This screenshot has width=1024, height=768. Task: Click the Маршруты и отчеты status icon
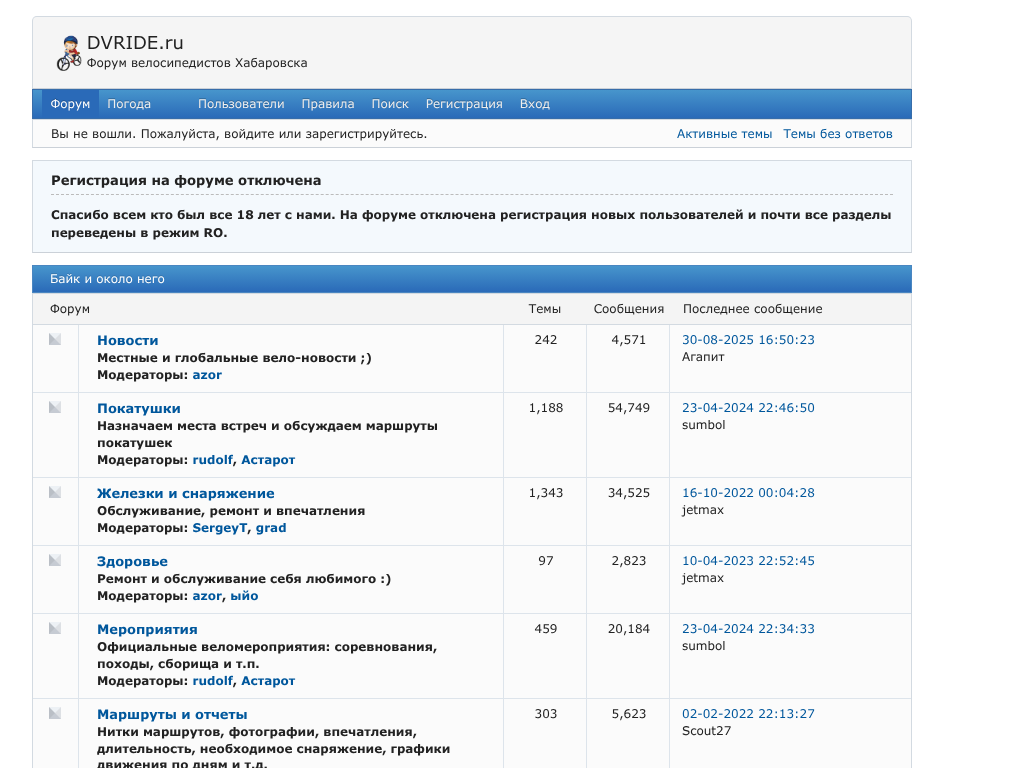tap(55, 714)
